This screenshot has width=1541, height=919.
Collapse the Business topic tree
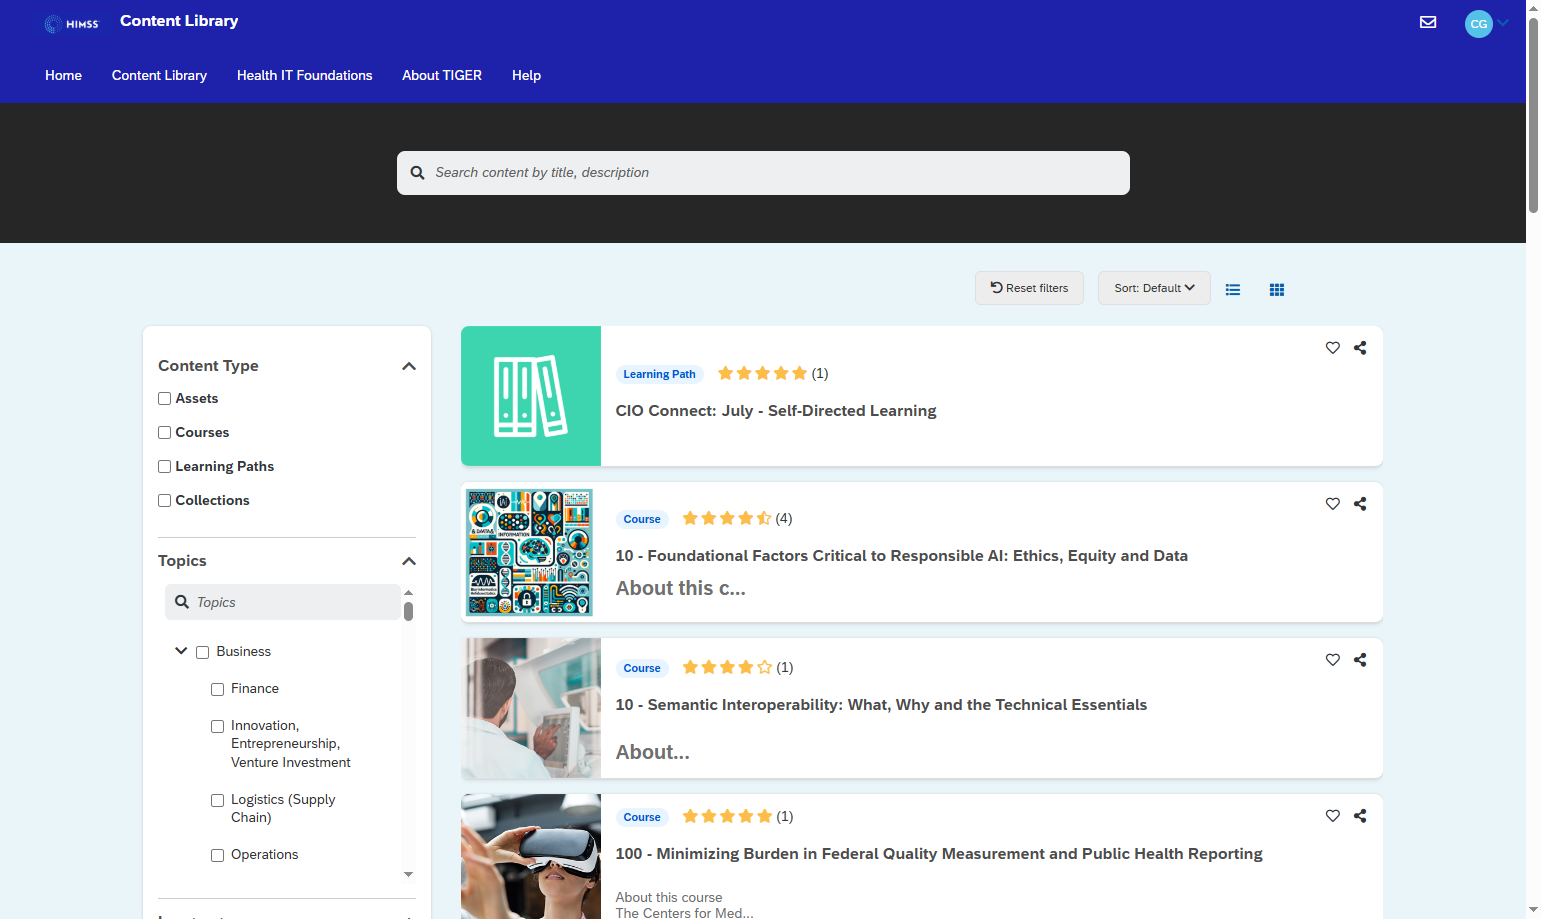pos(181,651)
